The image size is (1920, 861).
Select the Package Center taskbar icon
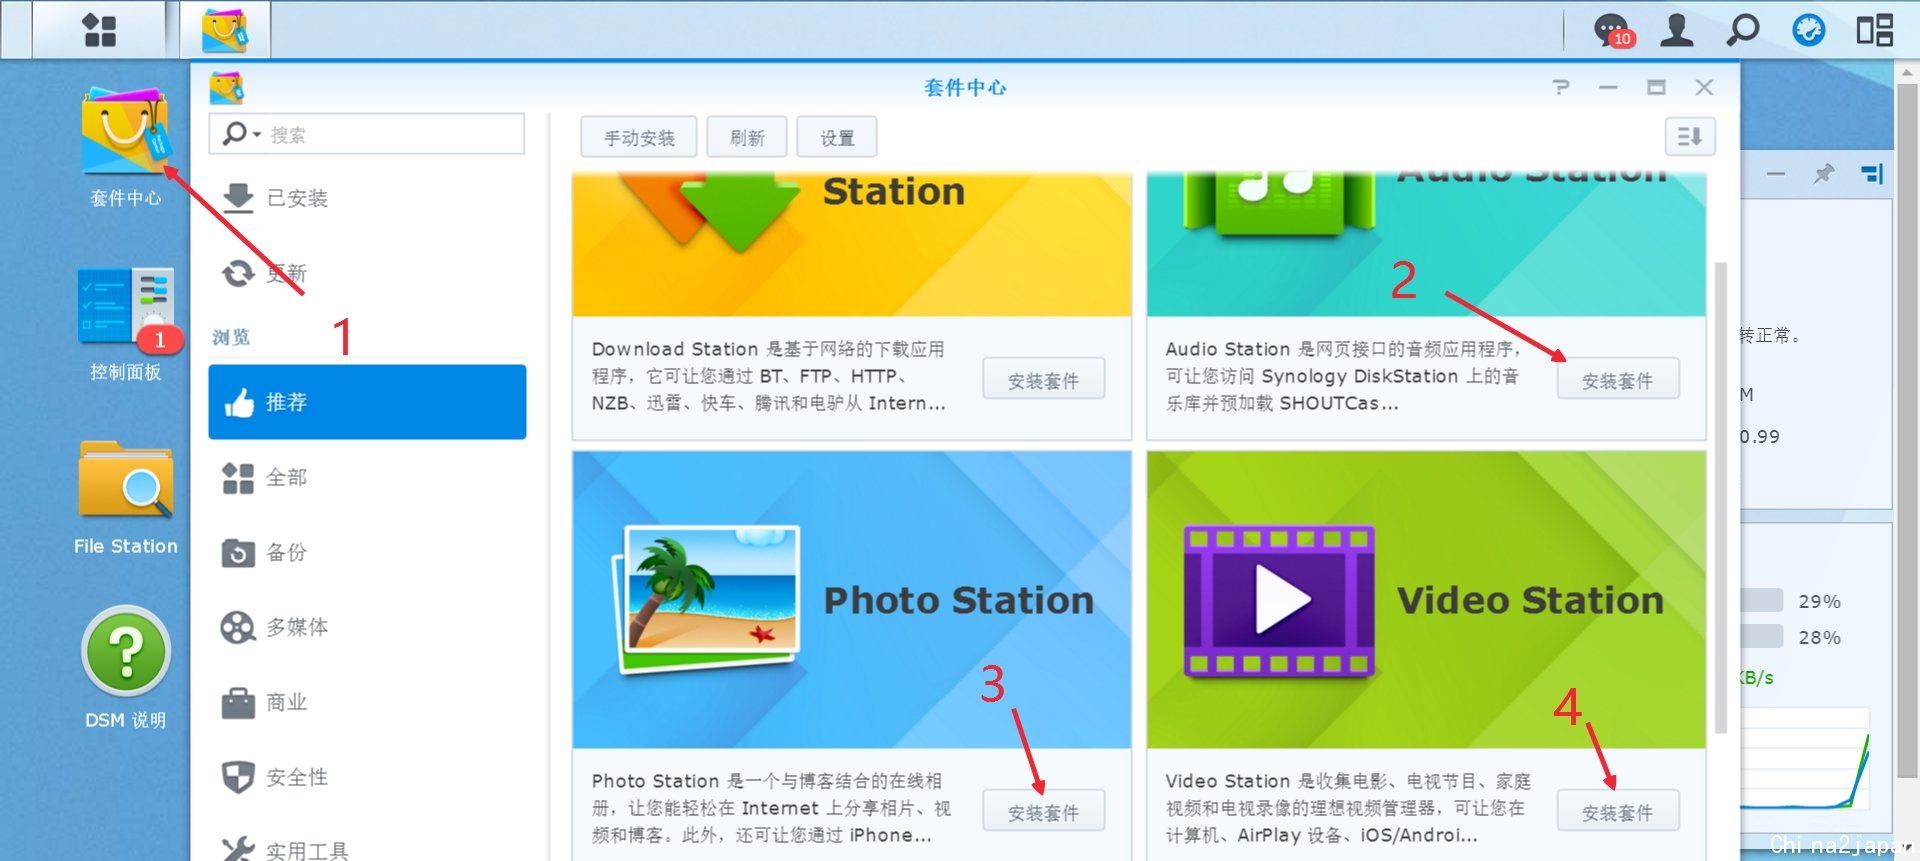225,30
